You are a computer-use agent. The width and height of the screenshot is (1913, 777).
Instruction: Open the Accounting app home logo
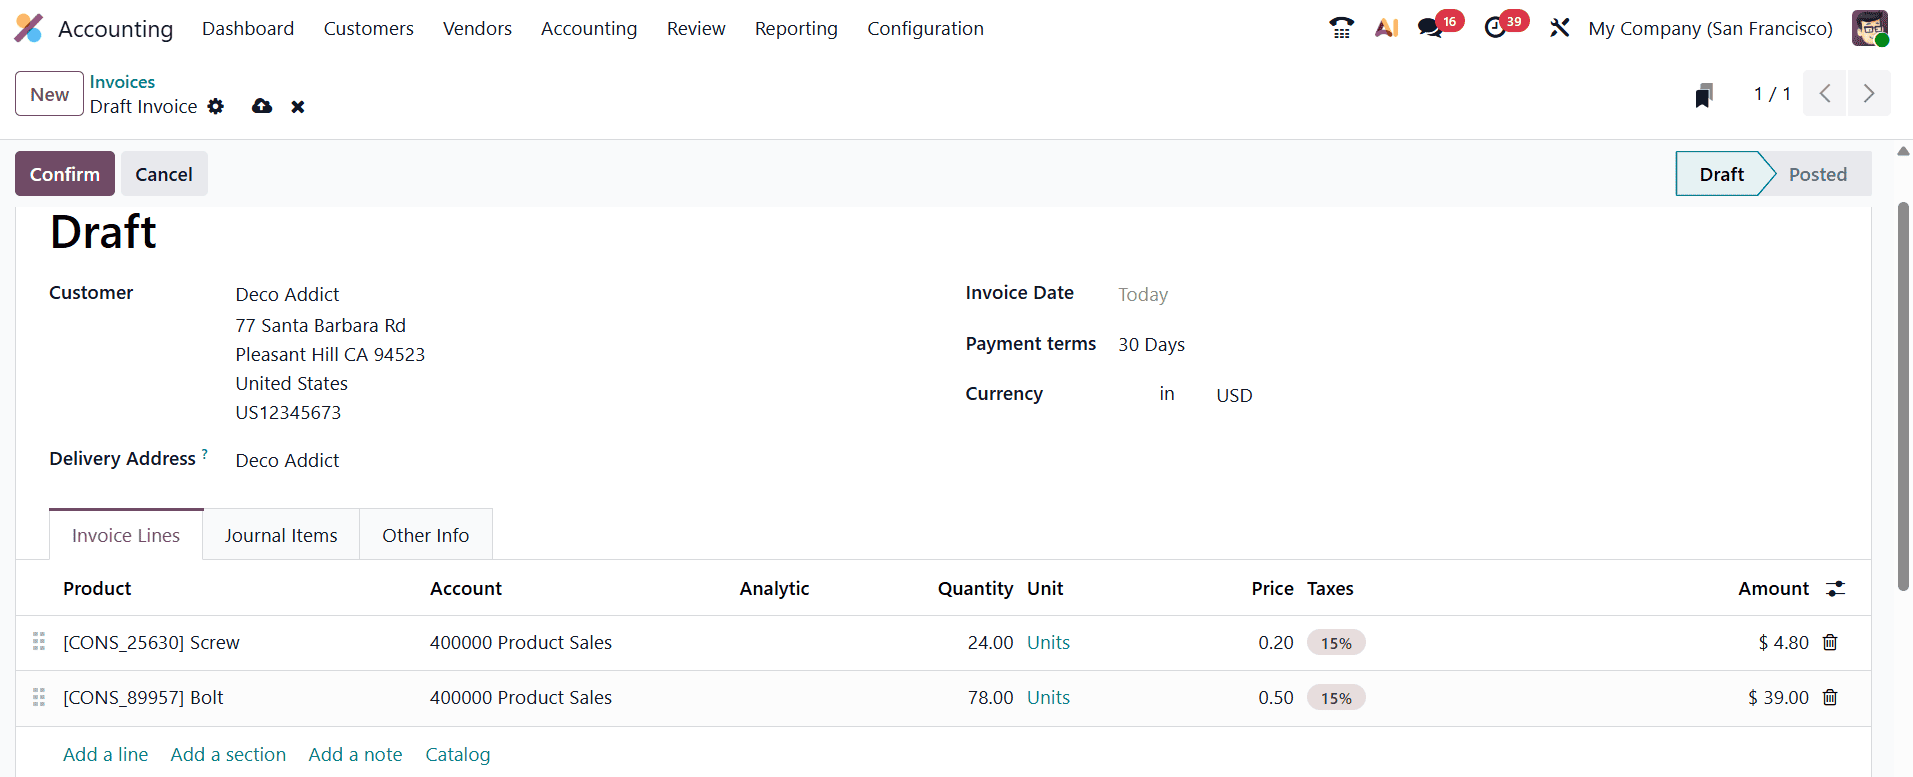pos(29,28)
